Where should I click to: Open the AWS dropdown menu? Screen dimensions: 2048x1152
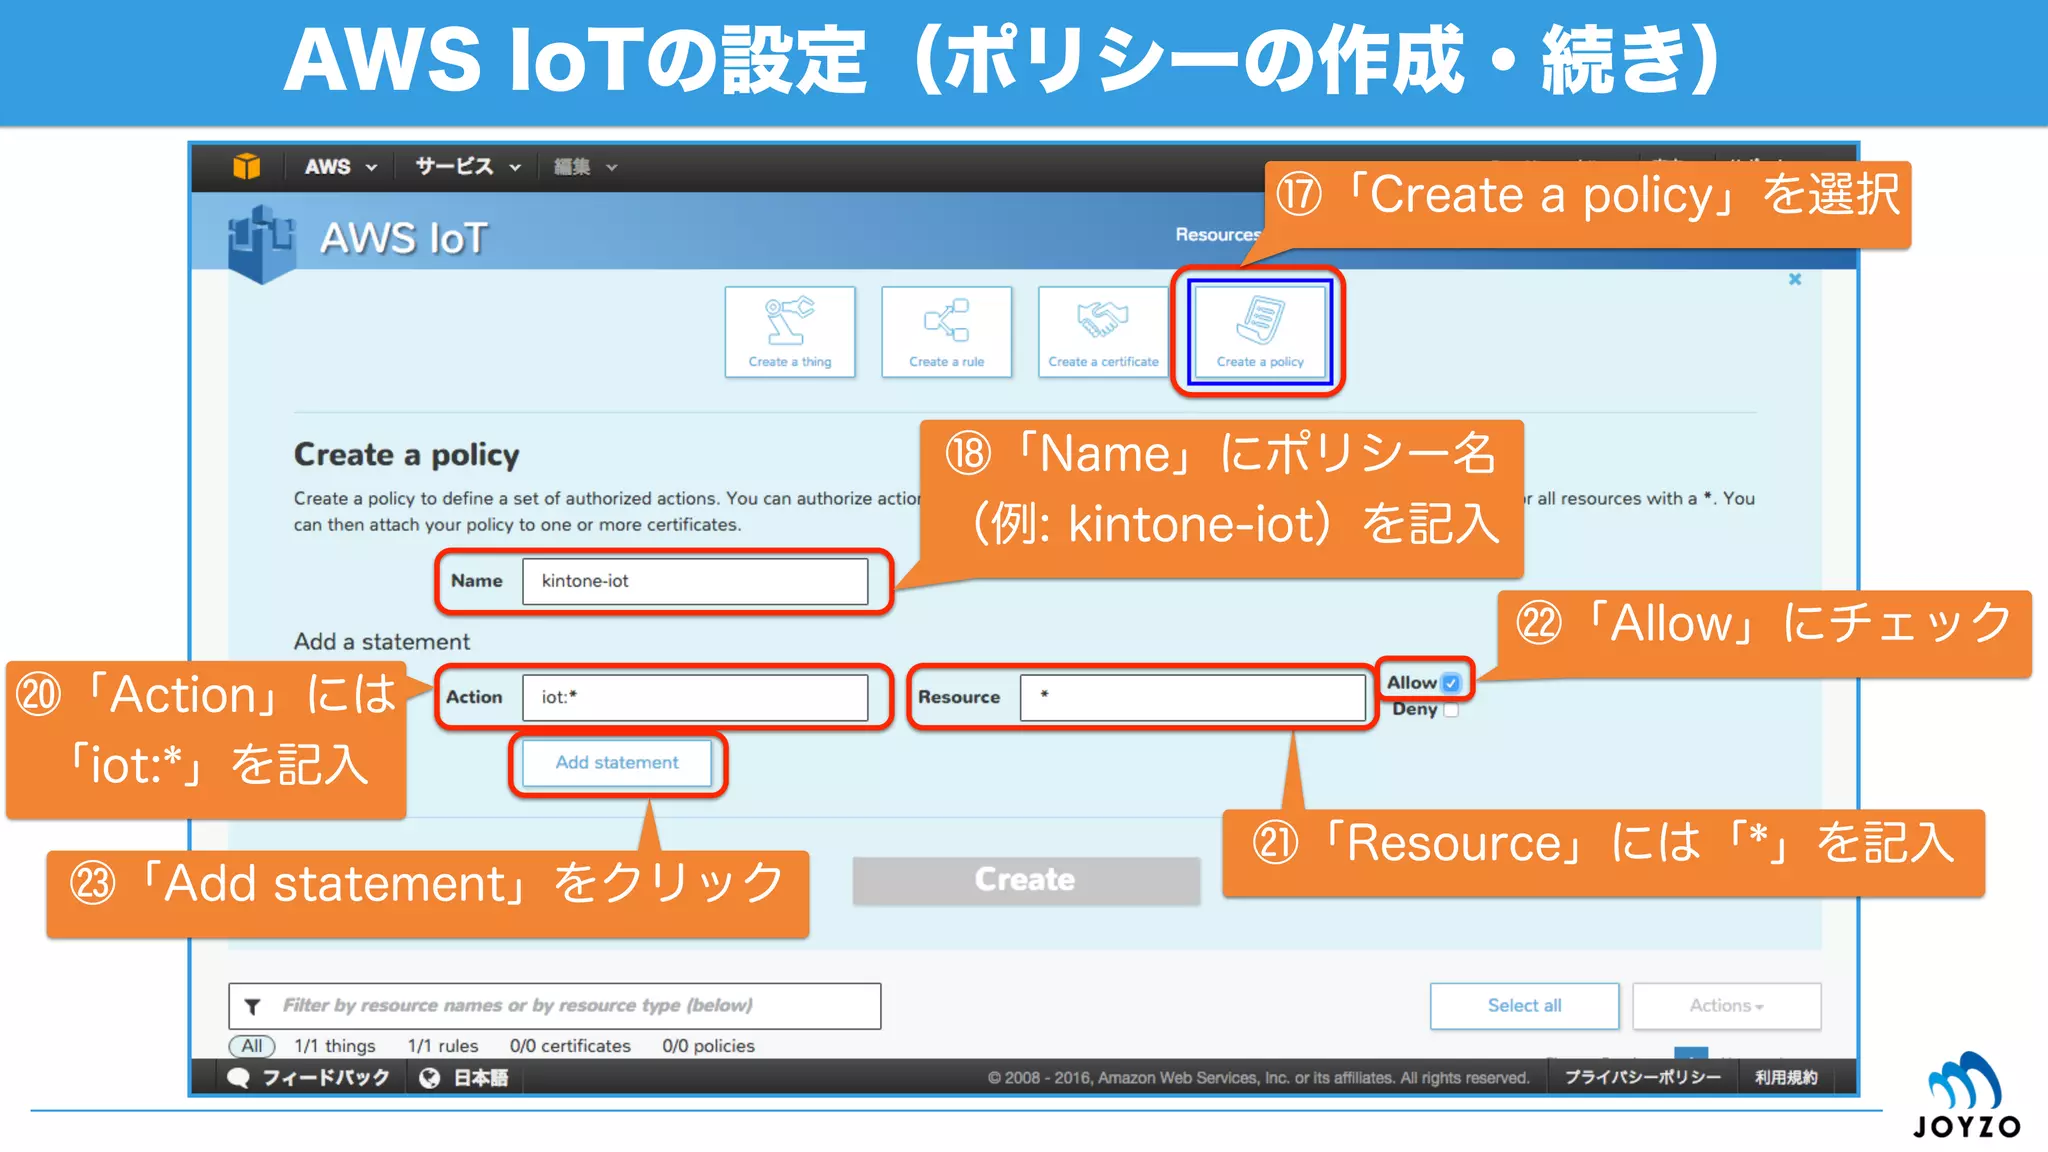pos(340,167)
